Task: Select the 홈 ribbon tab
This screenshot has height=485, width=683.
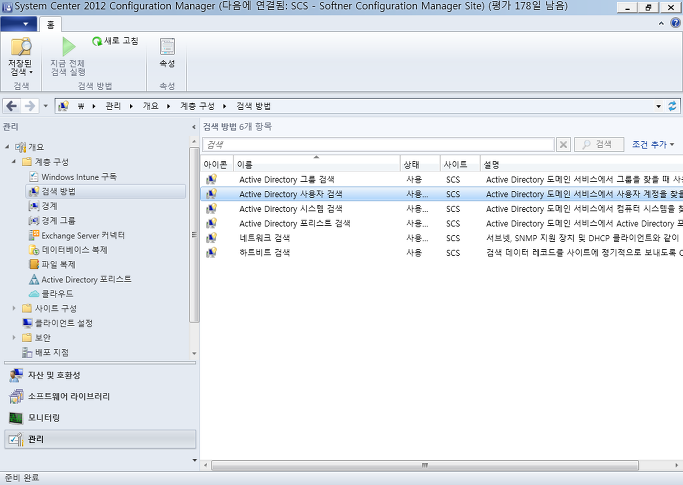Action: click(x=51, y=24)
